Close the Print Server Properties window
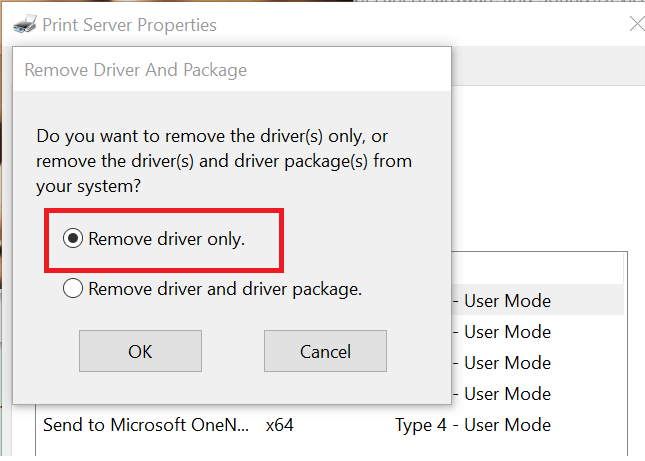Image resolution: width=645 pixels, height=461 pixels. pyautogui.click(x=636, y=24)
